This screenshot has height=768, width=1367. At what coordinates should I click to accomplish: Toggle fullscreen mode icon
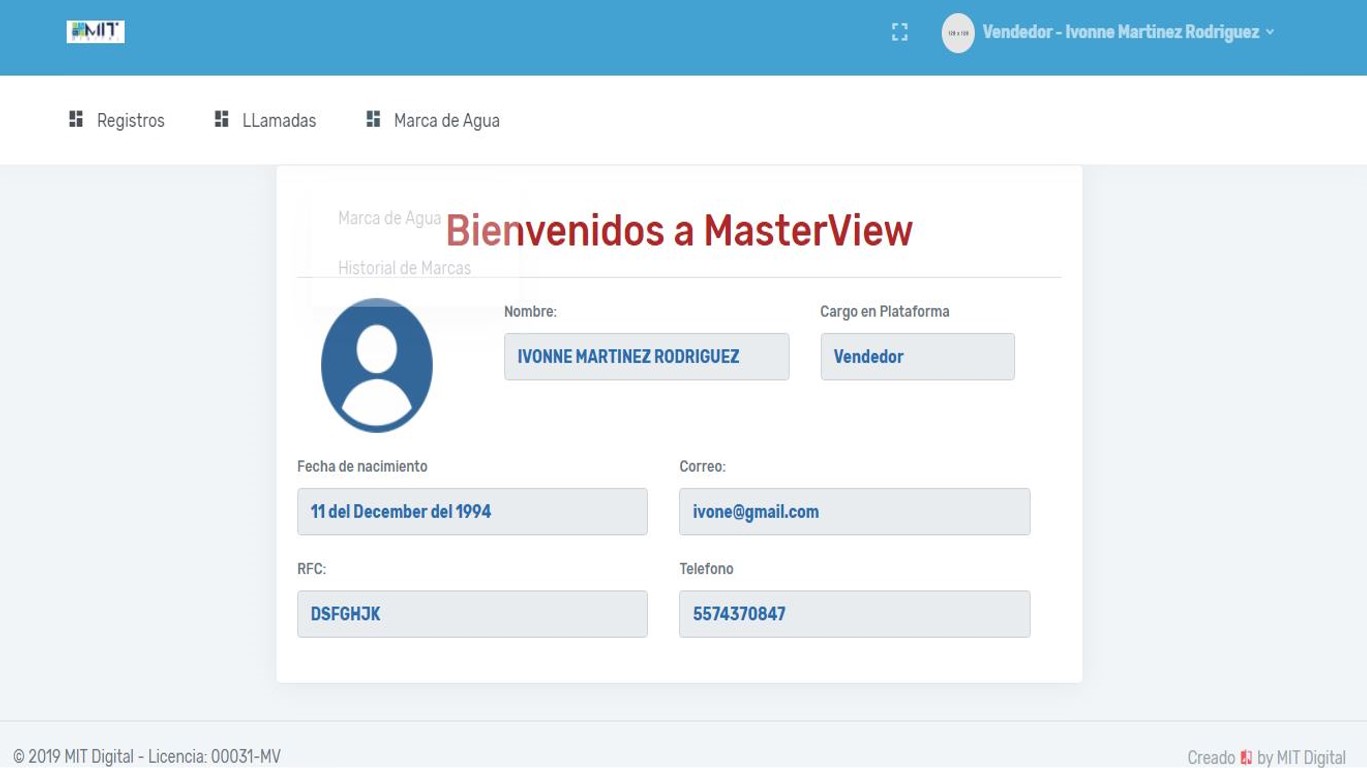click(x=900, y=32)
